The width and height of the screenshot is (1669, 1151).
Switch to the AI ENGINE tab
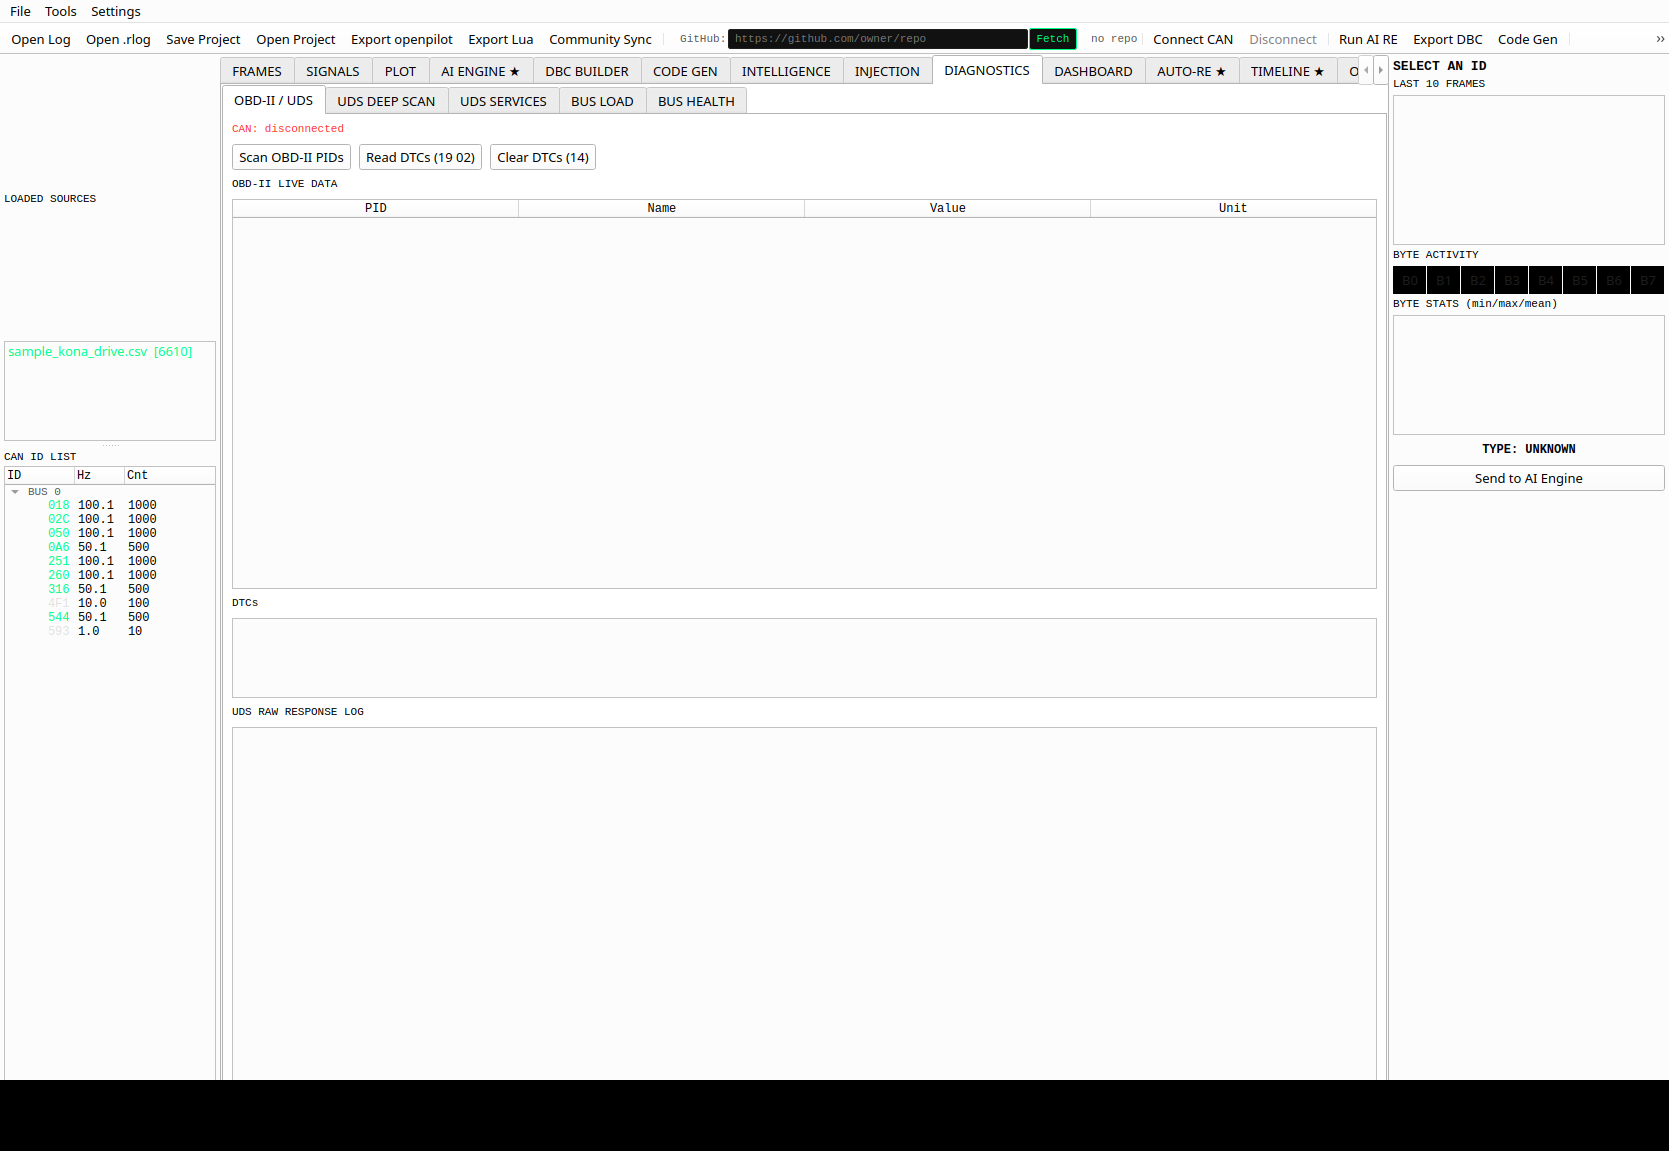pyautogui.click(x=480, y=71)
